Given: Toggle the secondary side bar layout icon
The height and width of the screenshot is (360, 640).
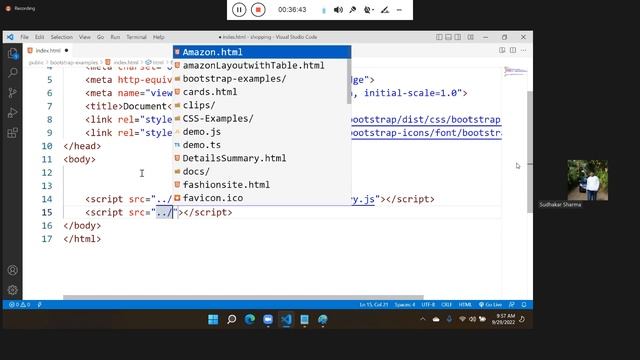Looking at the screenshot, I should (458, 37).
